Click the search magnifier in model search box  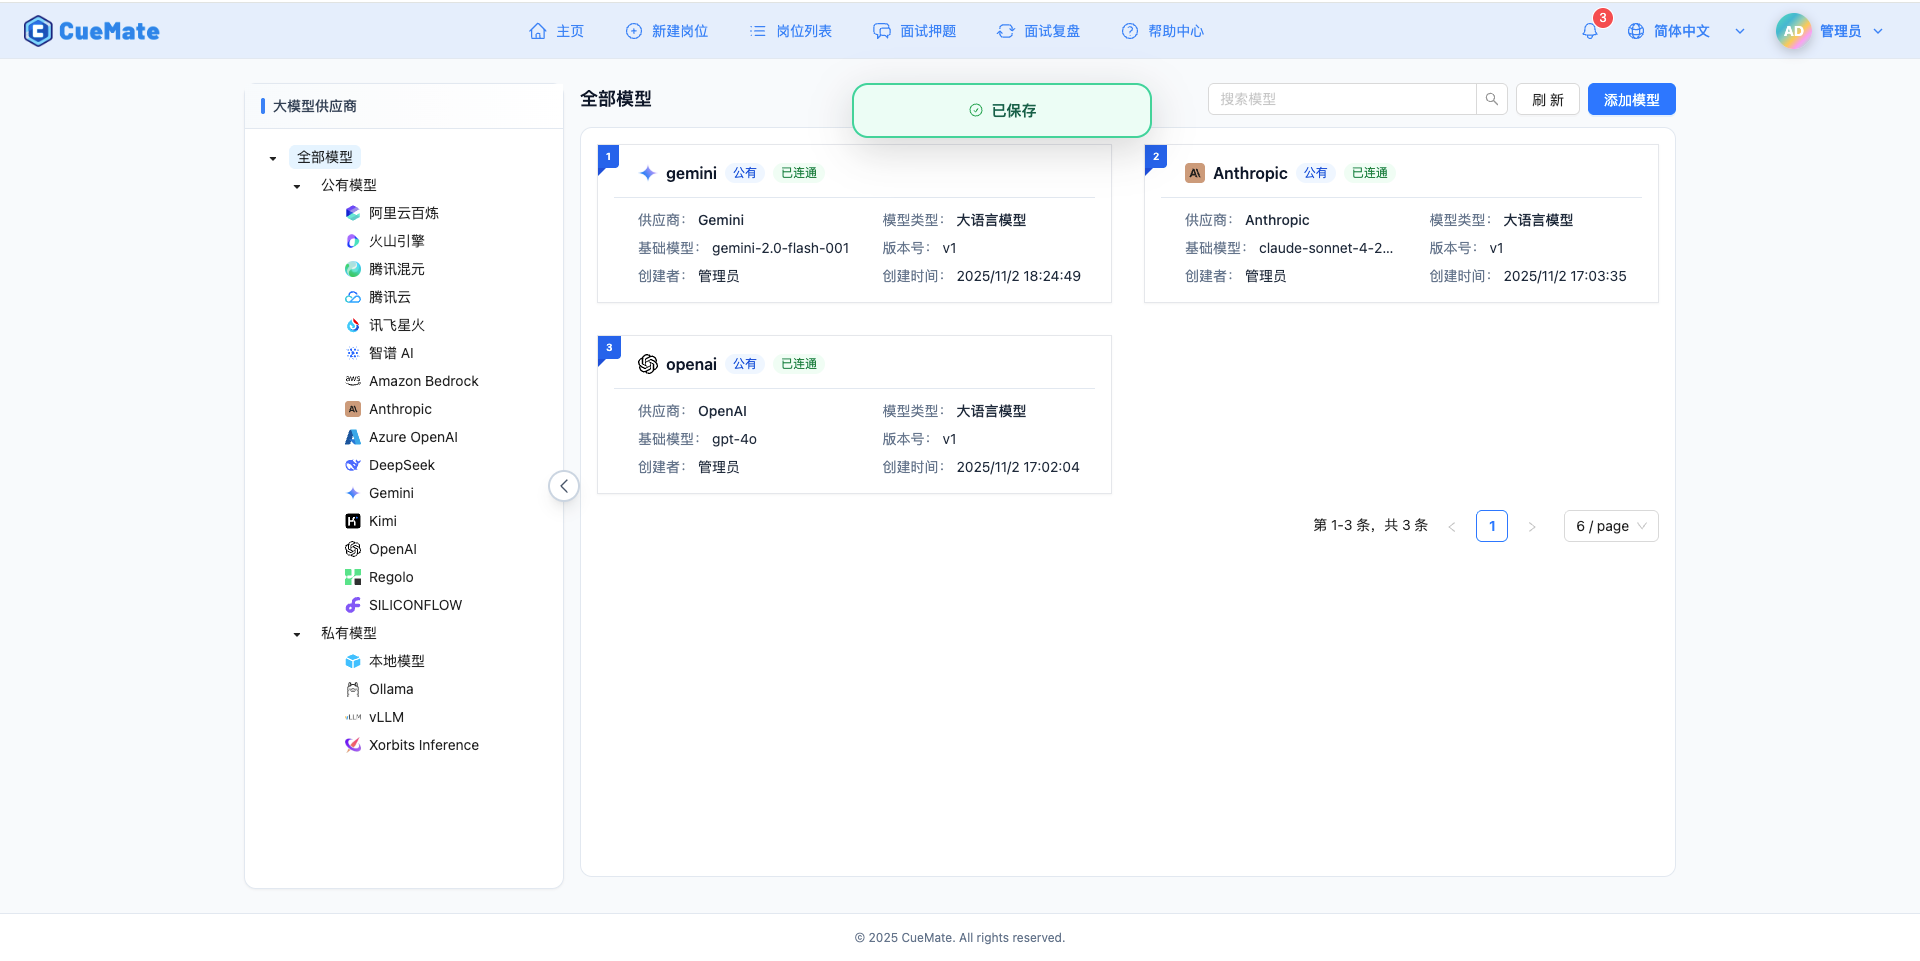[1492, 99]
